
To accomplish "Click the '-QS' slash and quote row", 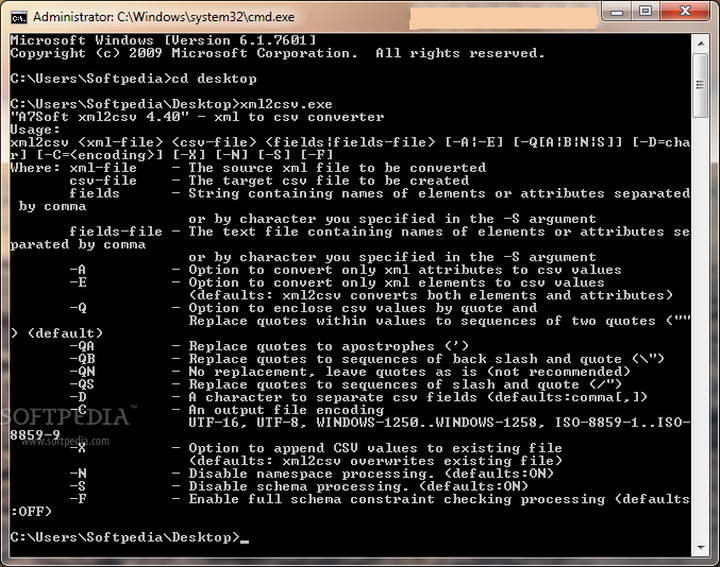I will click(345, 385).
